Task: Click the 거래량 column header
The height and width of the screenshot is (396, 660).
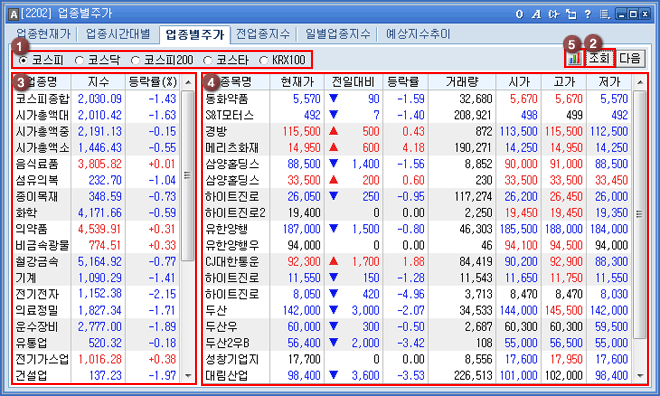Action: pyautogui.click(x=462, y=82)
